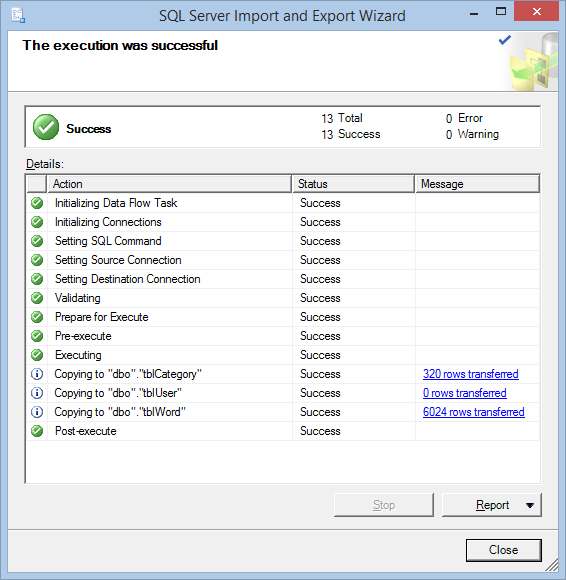Click the wizard app icon in title bar
This screenshot has width=566, height=580.
[18, 16]
